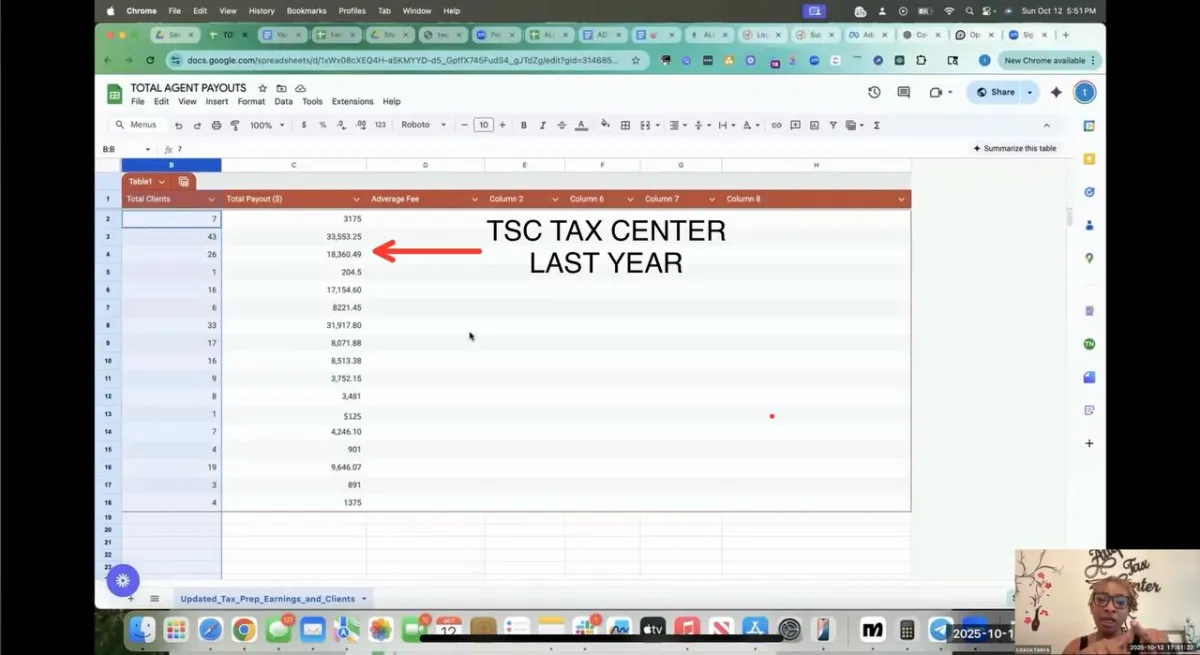Click the font size field
Screen dimensions: 1200x655
pos(484,126)
